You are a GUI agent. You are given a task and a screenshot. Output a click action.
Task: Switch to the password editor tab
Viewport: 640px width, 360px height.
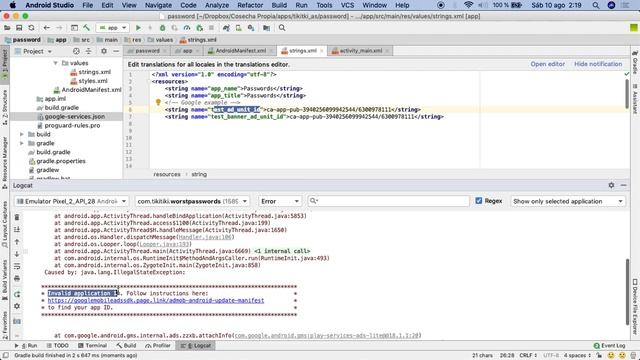pos(147,51)
